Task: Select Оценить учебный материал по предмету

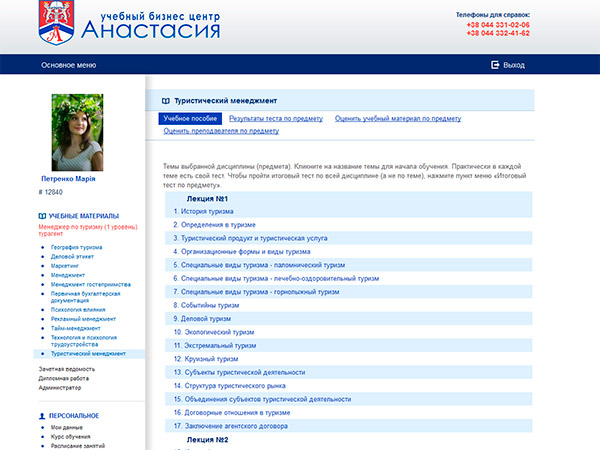Action: [398, 118]
